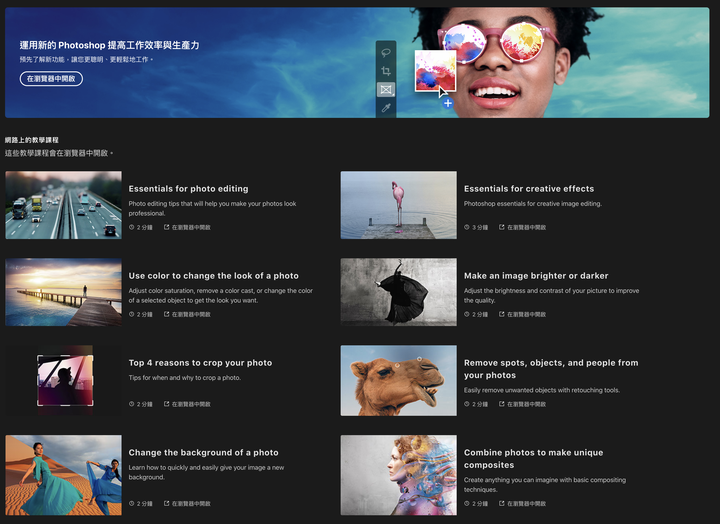This screenshot has width=720, height=524.
Task: Click the banner headline 運用新的 Photoshop
Action: click(x=109, y=45)
